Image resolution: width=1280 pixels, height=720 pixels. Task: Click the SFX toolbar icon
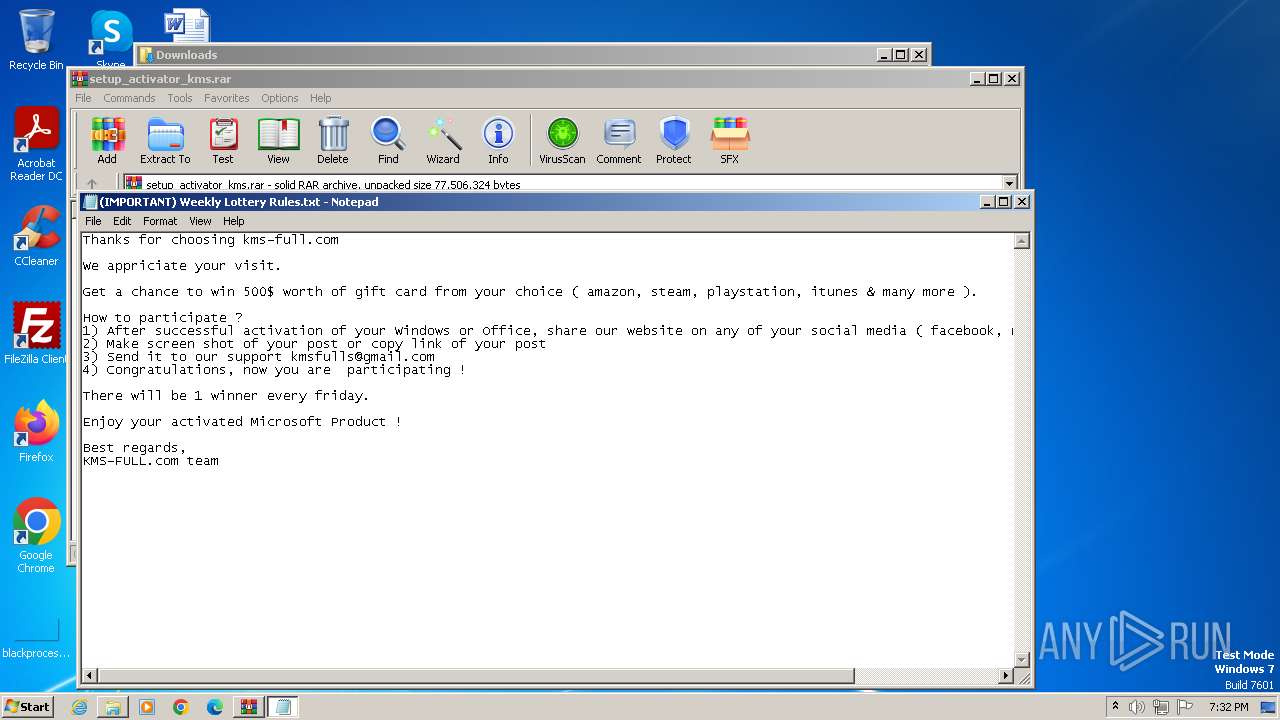click(x=730, y=141)
